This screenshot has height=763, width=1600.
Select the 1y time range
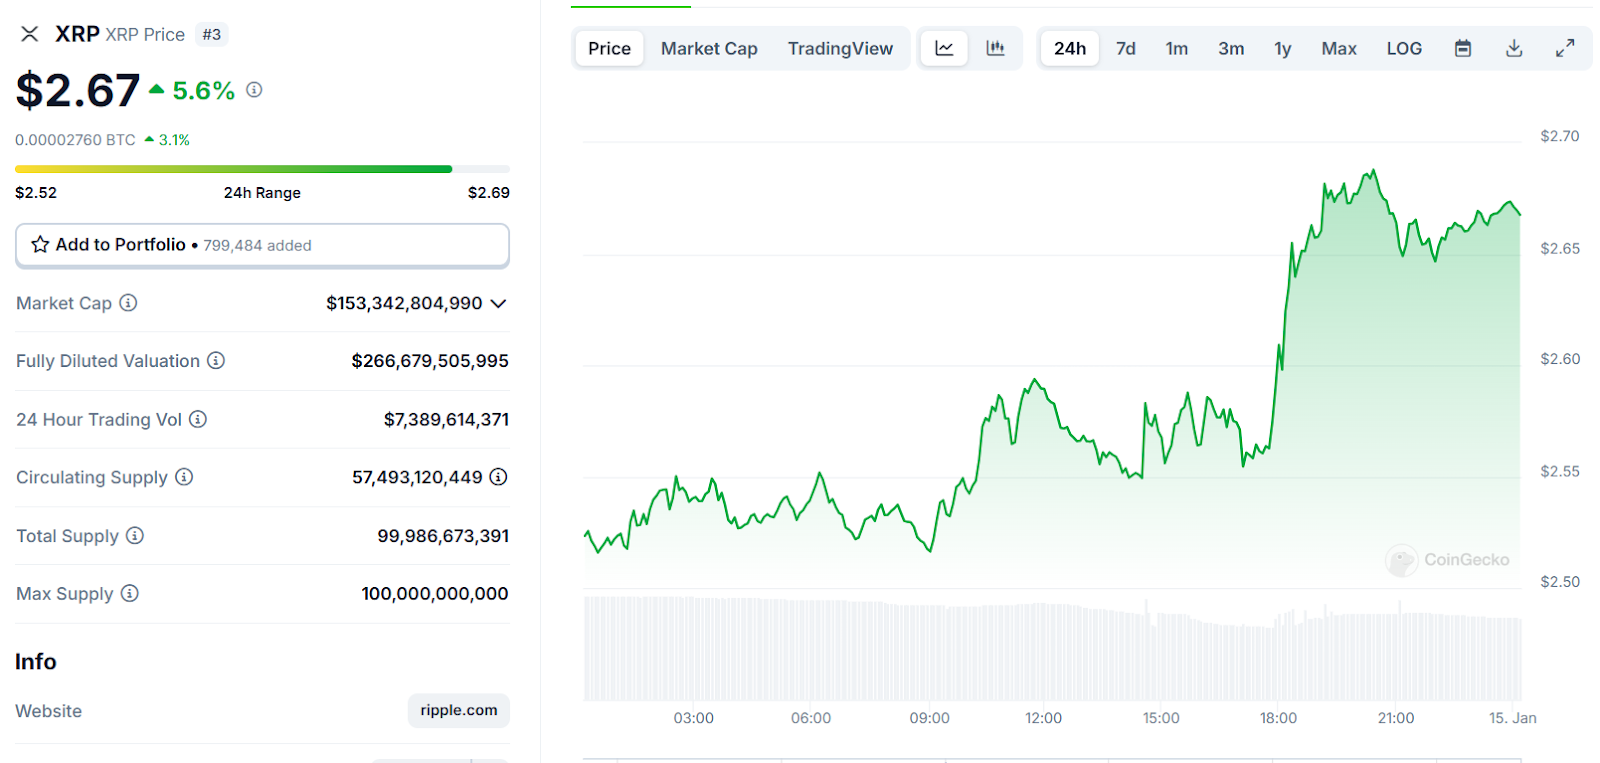pos(1283,48)
